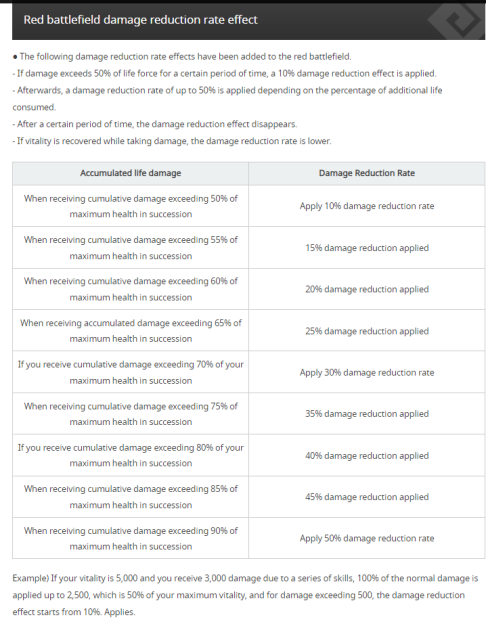This screenshot has height=628, width=486.
Task: Click the 15% damage reduction applied cell
Action: tap(367, 248)
